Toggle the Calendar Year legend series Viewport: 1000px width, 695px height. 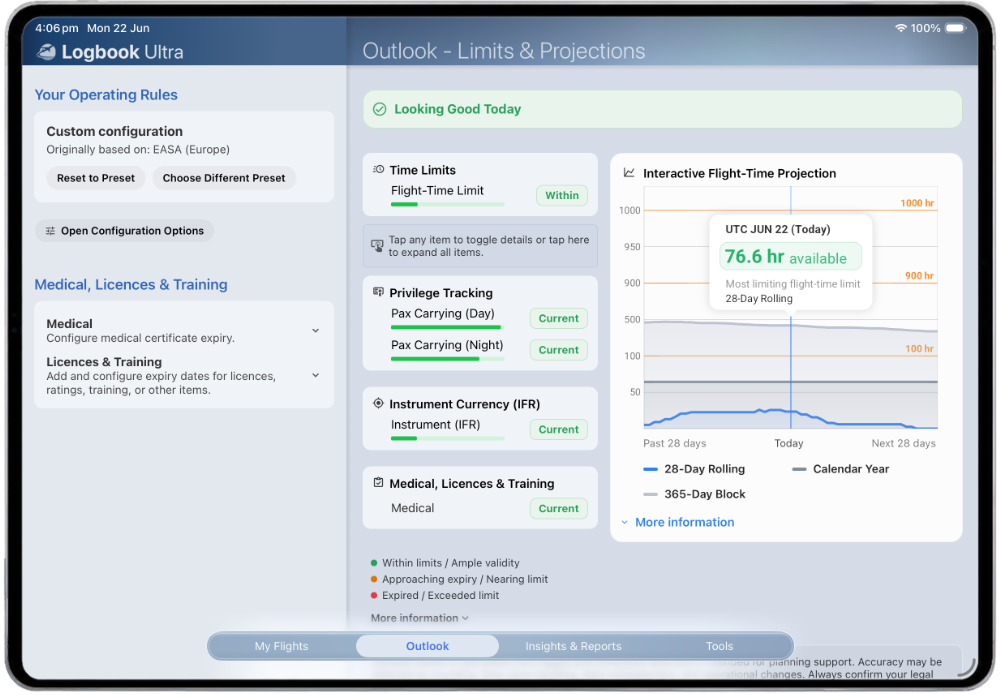[841, 469]
